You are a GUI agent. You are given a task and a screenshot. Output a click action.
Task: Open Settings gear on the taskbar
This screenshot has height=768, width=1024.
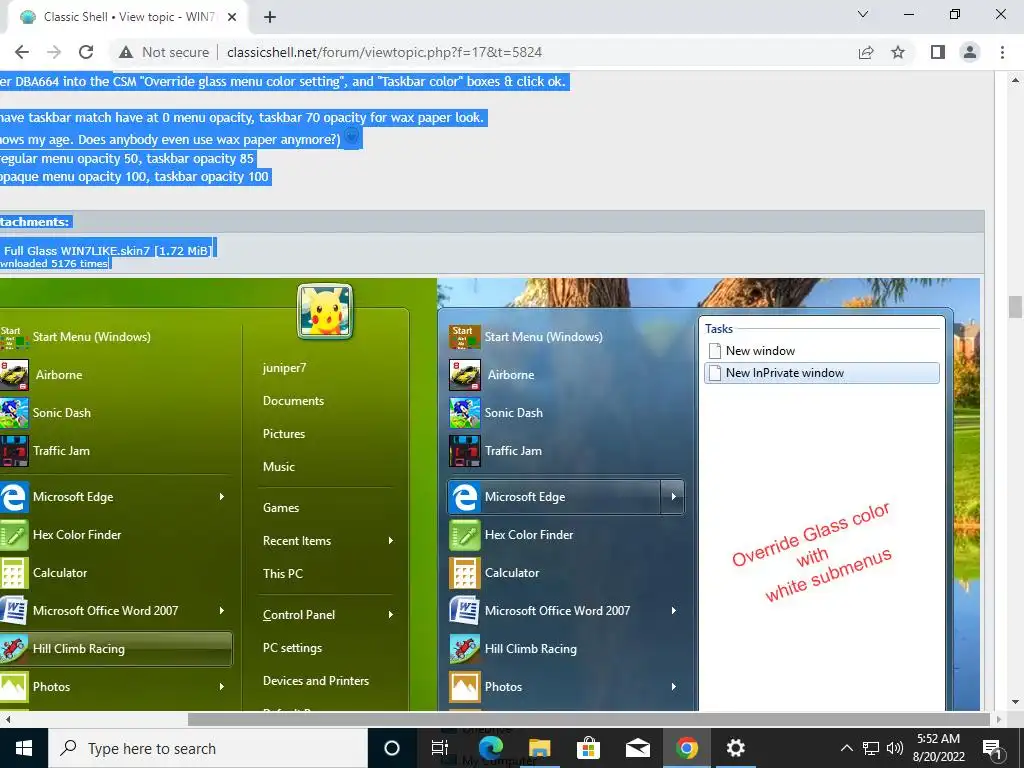point(735,748)
